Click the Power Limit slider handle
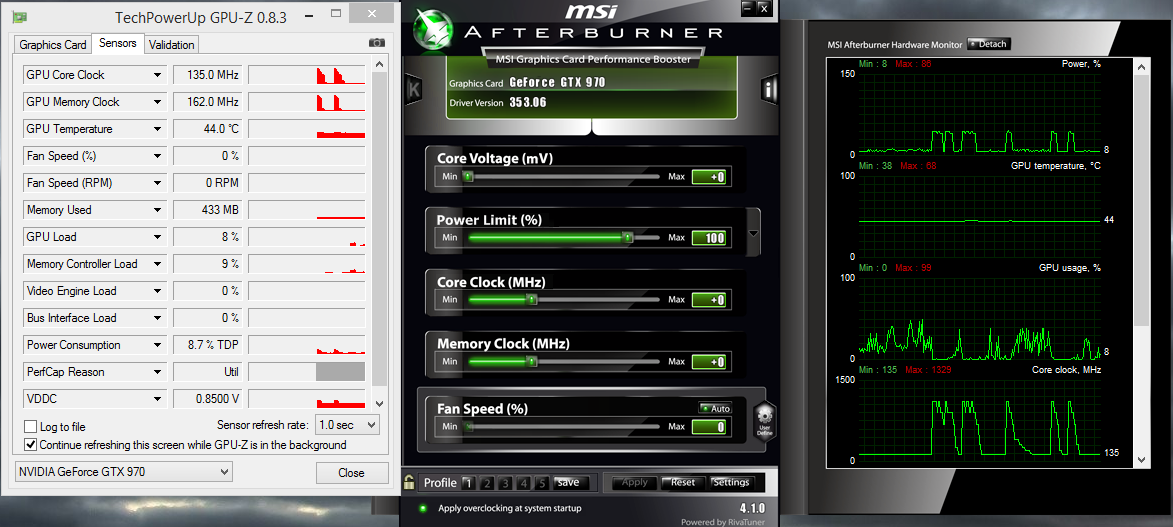 [x=628, y=237]
